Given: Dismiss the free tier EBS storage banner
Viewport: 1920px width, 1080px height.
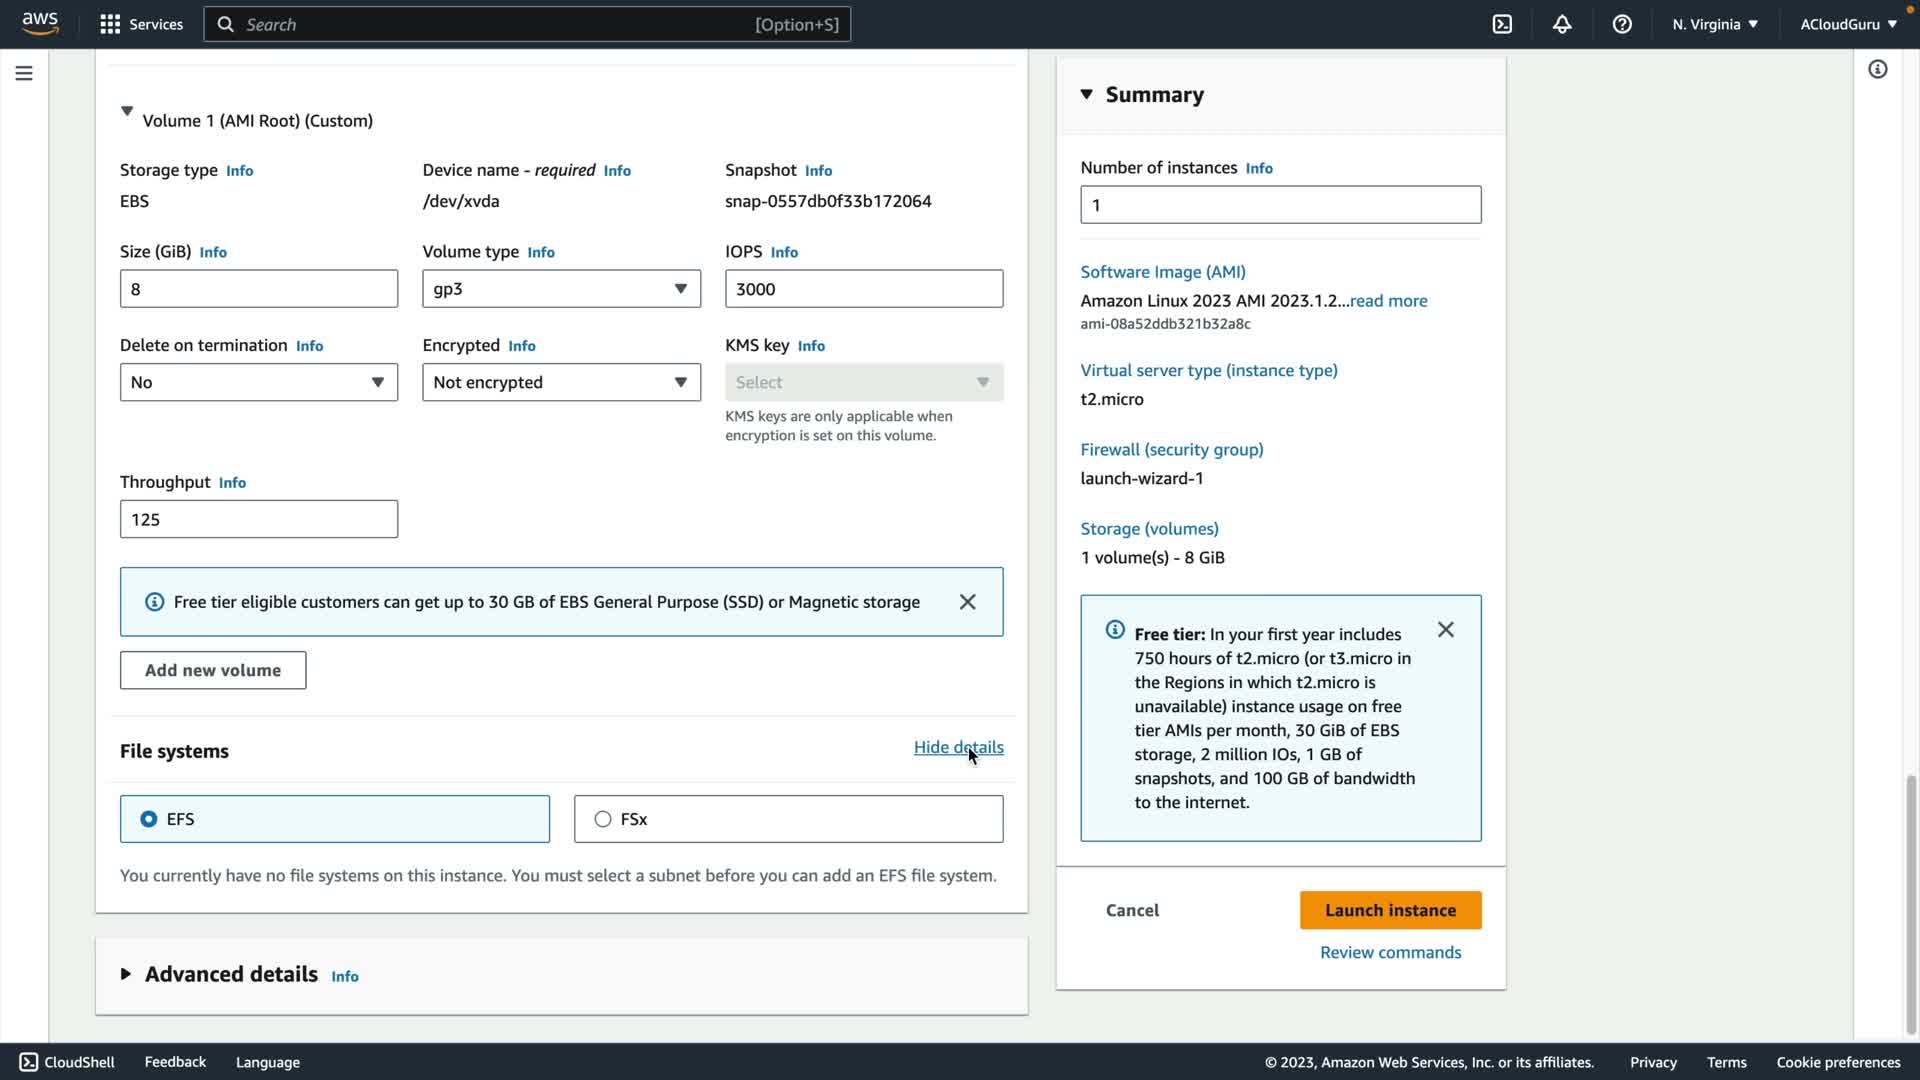Looking at the screenshot, I should click(x=967, y=602).
